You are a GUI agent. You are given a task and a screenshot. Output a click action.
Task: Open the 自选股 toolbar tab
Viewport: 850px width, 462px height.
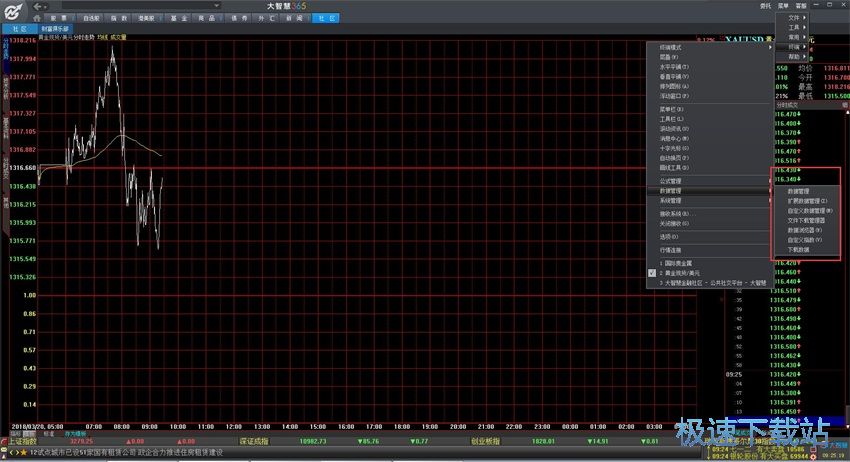pyautogui.click(x=91, y=18)
